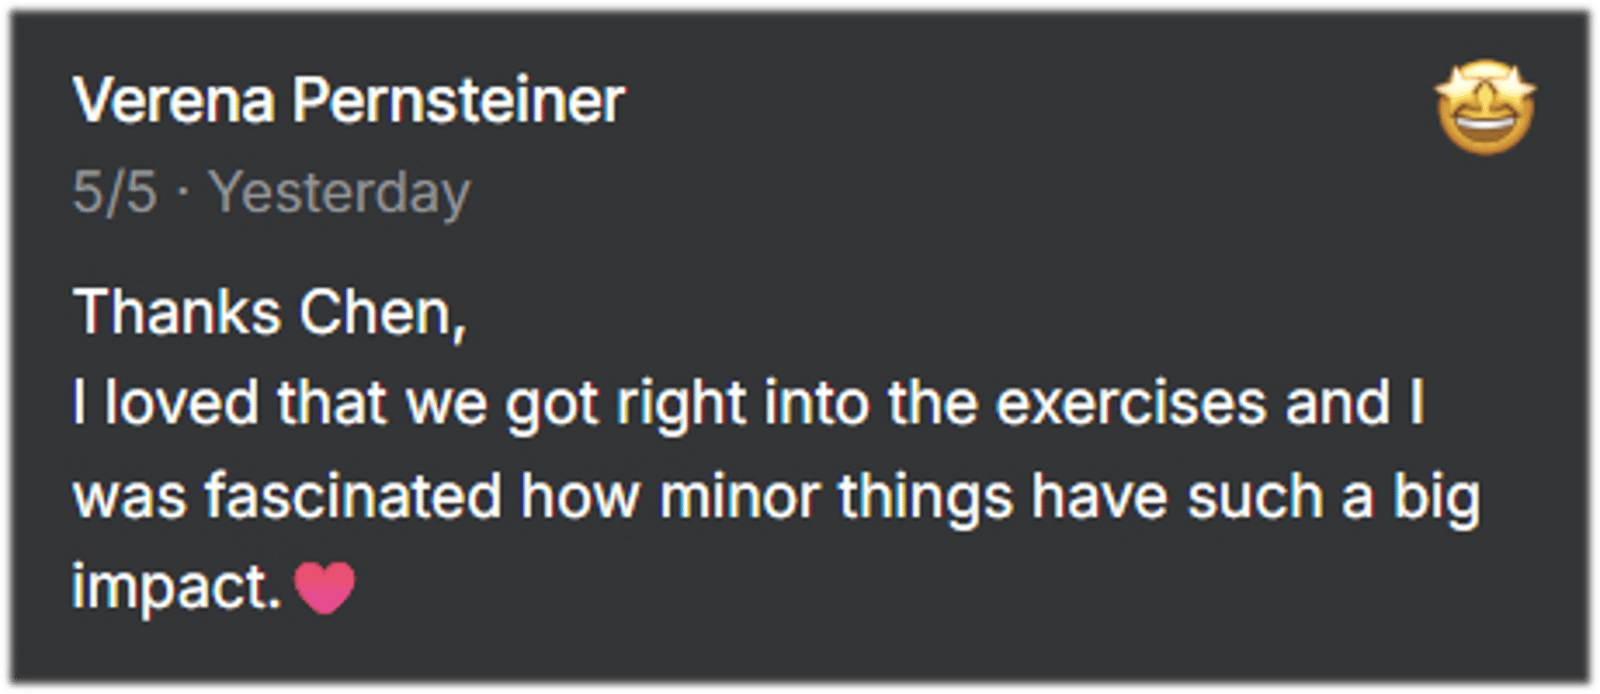Click the surname 'Pernsteiner'

click(x=458, y=101)
